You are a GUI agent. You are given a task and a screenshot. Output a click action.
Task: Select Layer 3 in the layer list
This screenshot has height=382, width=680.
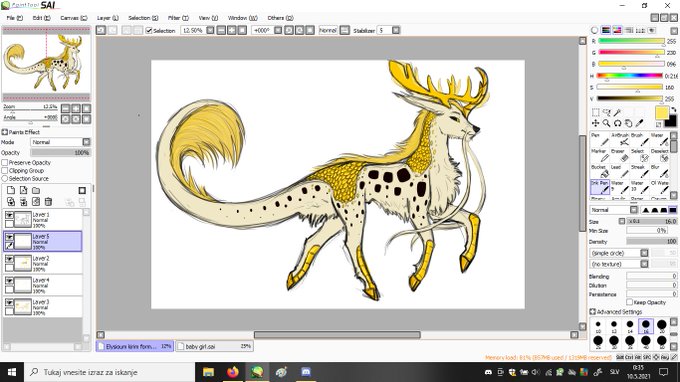[x=42, y=307]
